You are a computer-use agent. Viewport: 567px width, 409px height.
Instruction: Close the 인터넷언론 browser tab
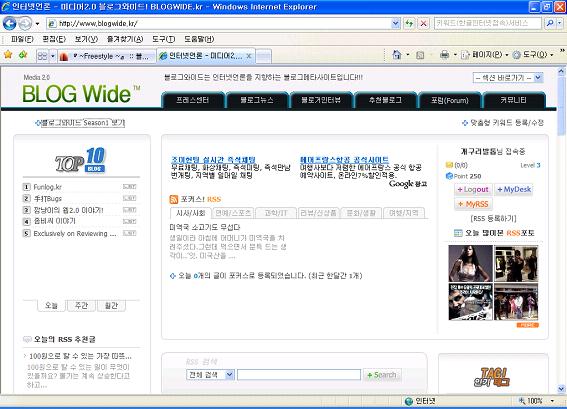pos(249,56)
